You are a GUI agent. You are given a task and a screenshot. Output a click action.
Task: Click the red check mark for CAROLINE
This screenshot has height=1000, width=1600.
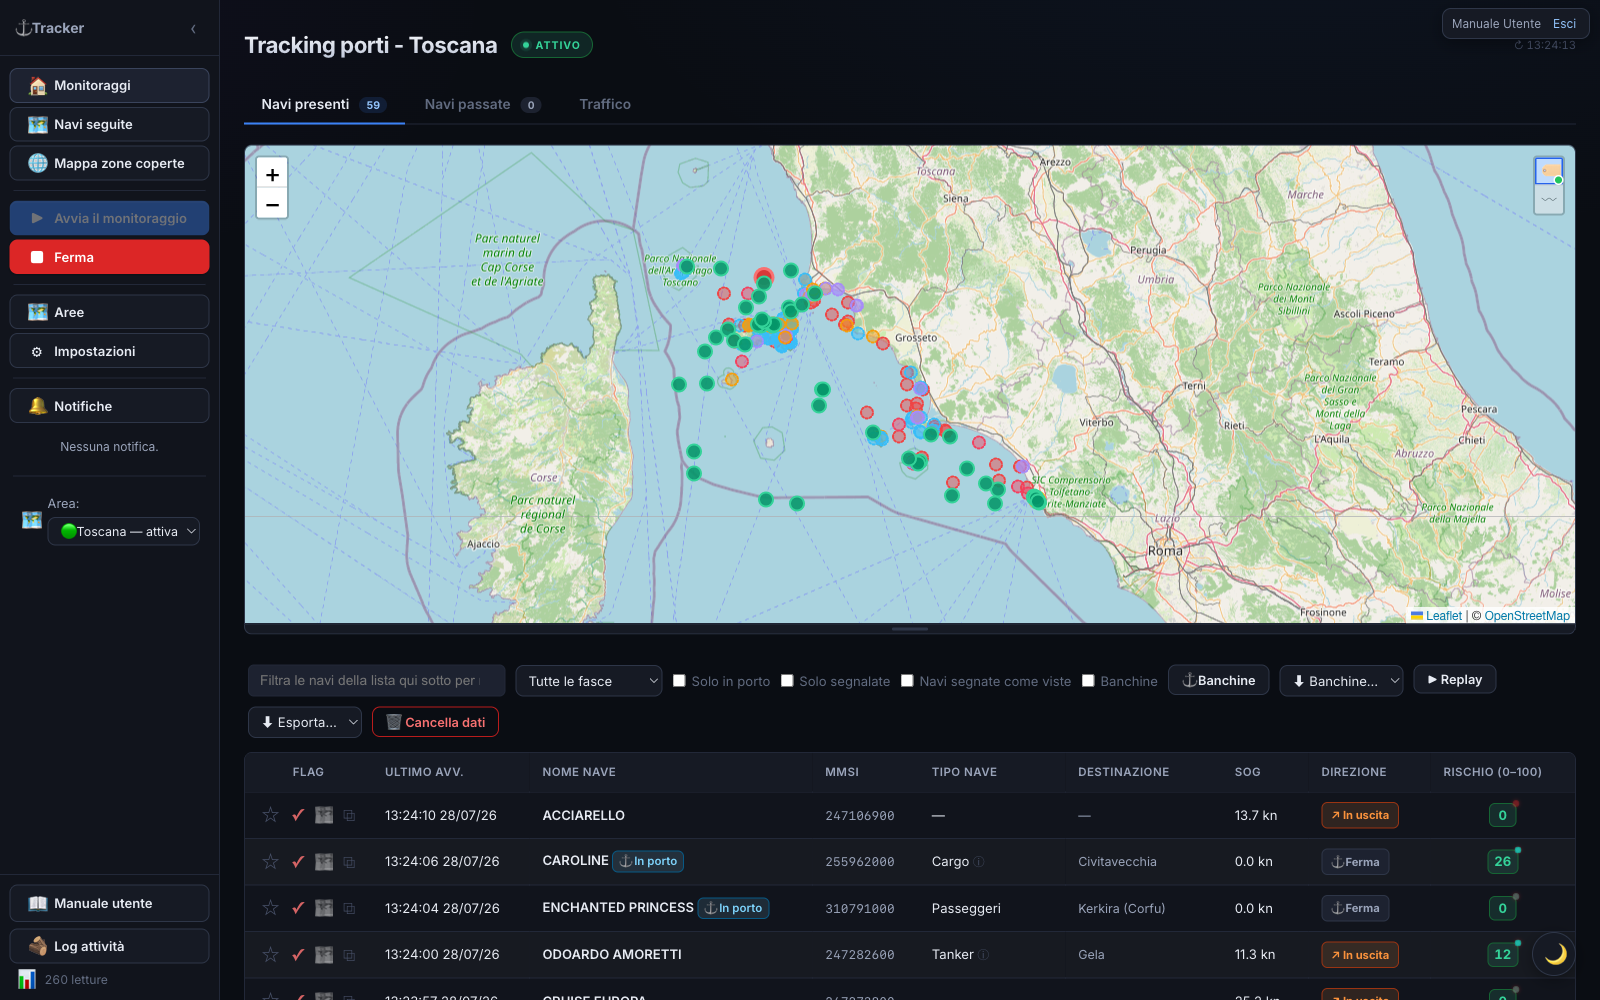[x=298, y=861]
